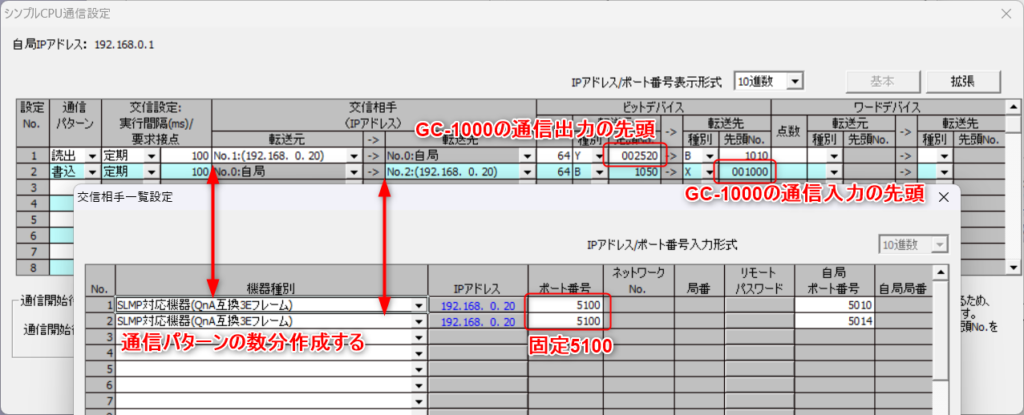Click port number 5100 in partner row 1
This screenshot has width=1024, height=415.
pos(566,305)
